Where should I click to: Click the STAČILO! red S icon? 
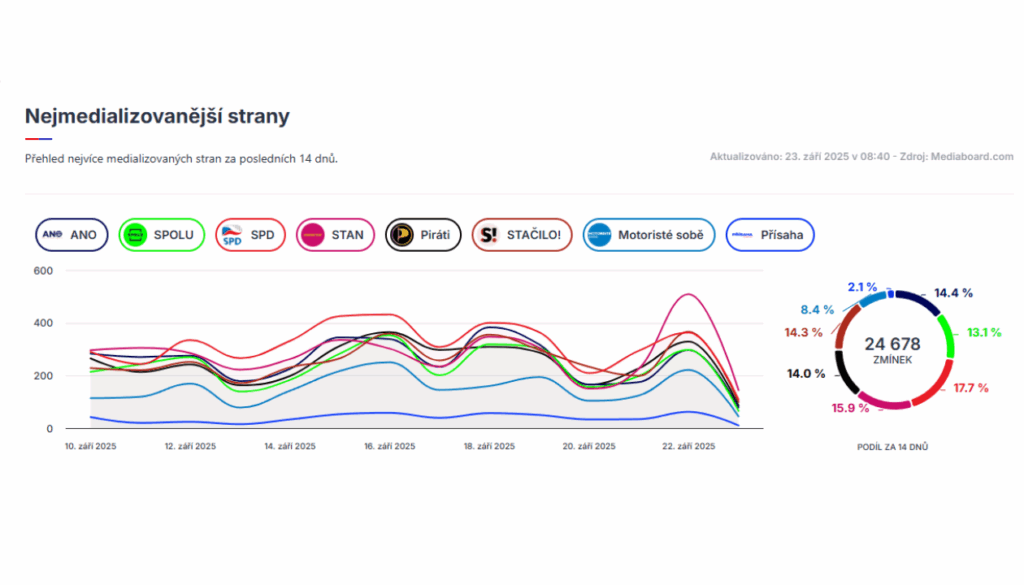489,236
